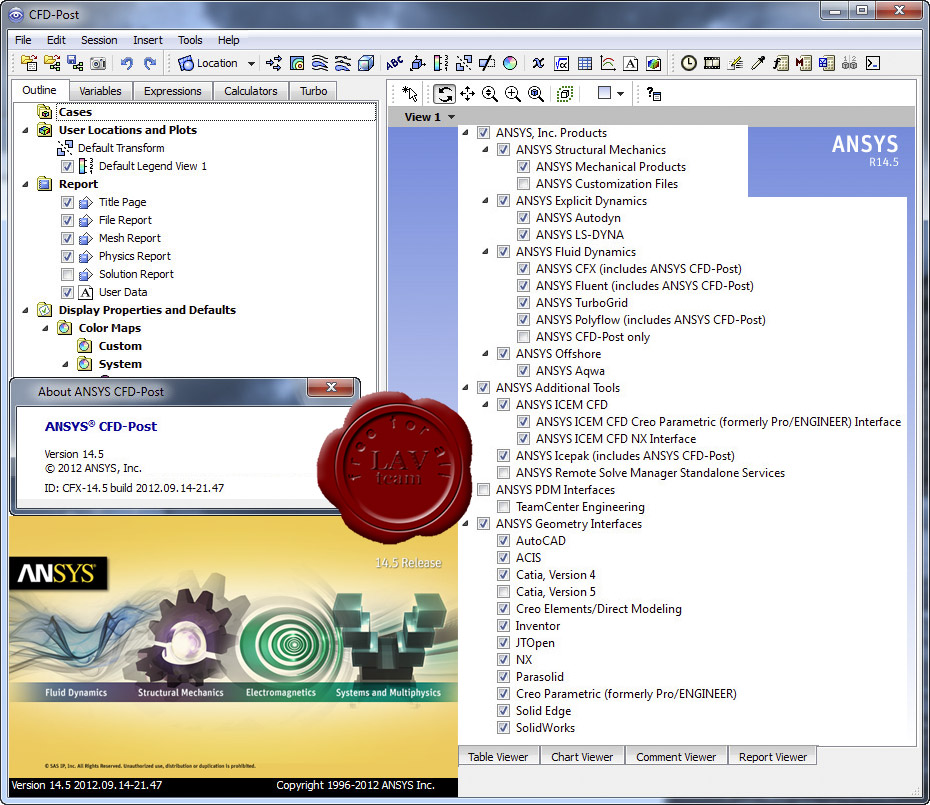Collapse the ANSYS Geometry Interfaces node
This screenshot has width=930, height=805.
[465, 524]
